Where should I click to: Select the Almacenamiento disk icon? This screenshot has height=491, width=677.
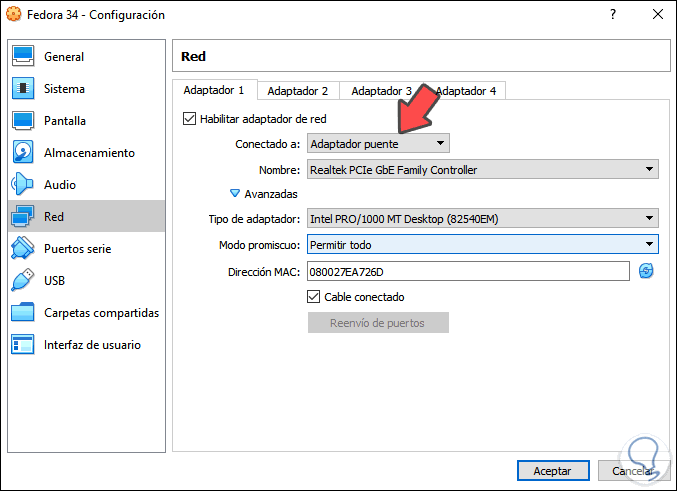point(24,153)
